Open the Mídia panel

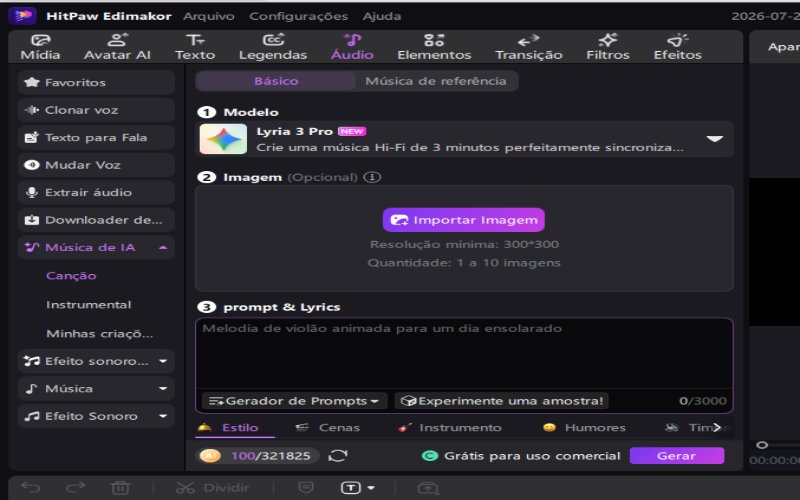click(40, 47)
